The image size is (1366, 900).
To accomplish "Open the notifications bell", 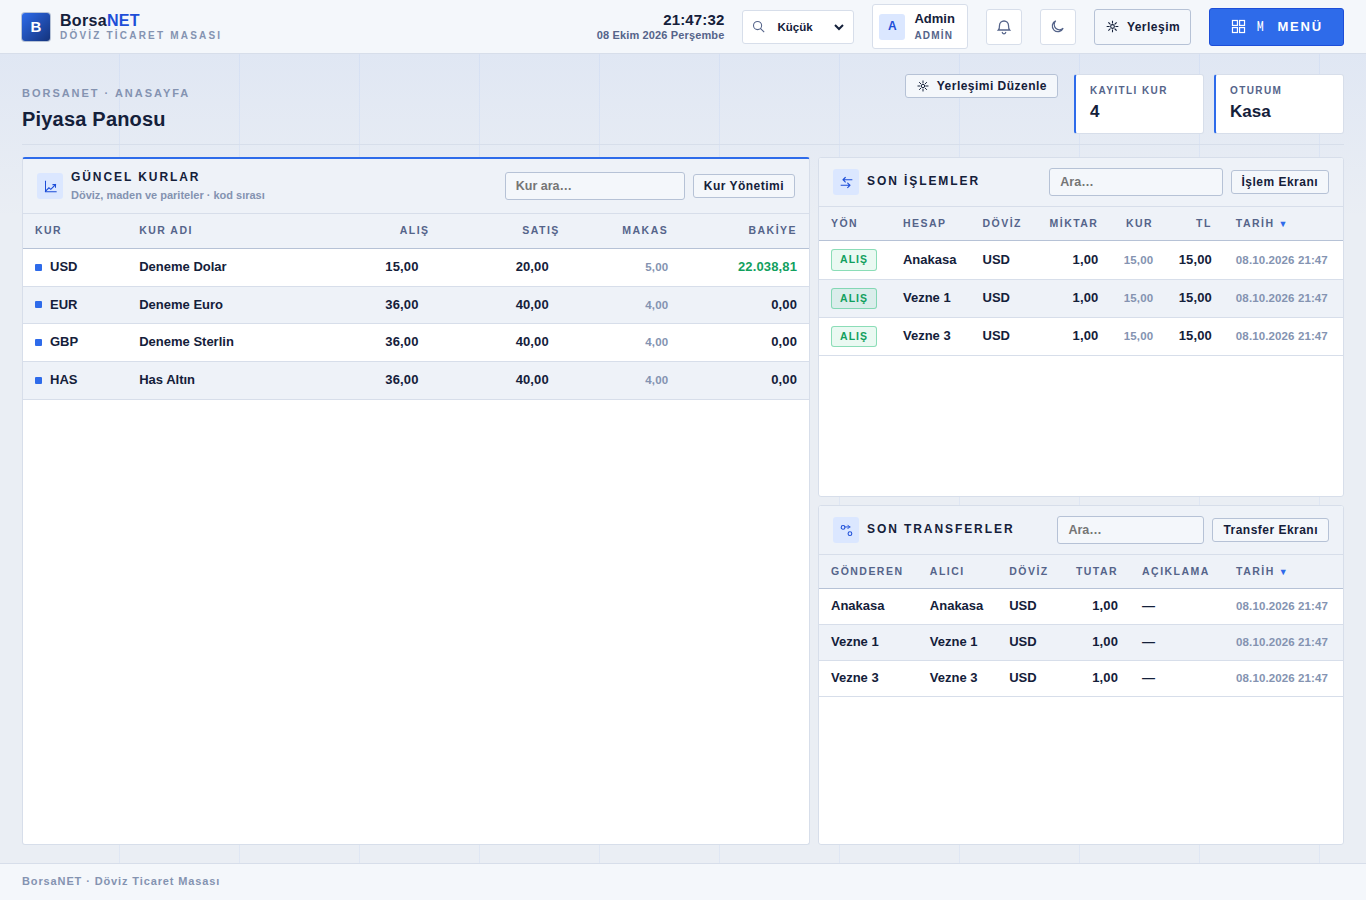I will 1004,27.
